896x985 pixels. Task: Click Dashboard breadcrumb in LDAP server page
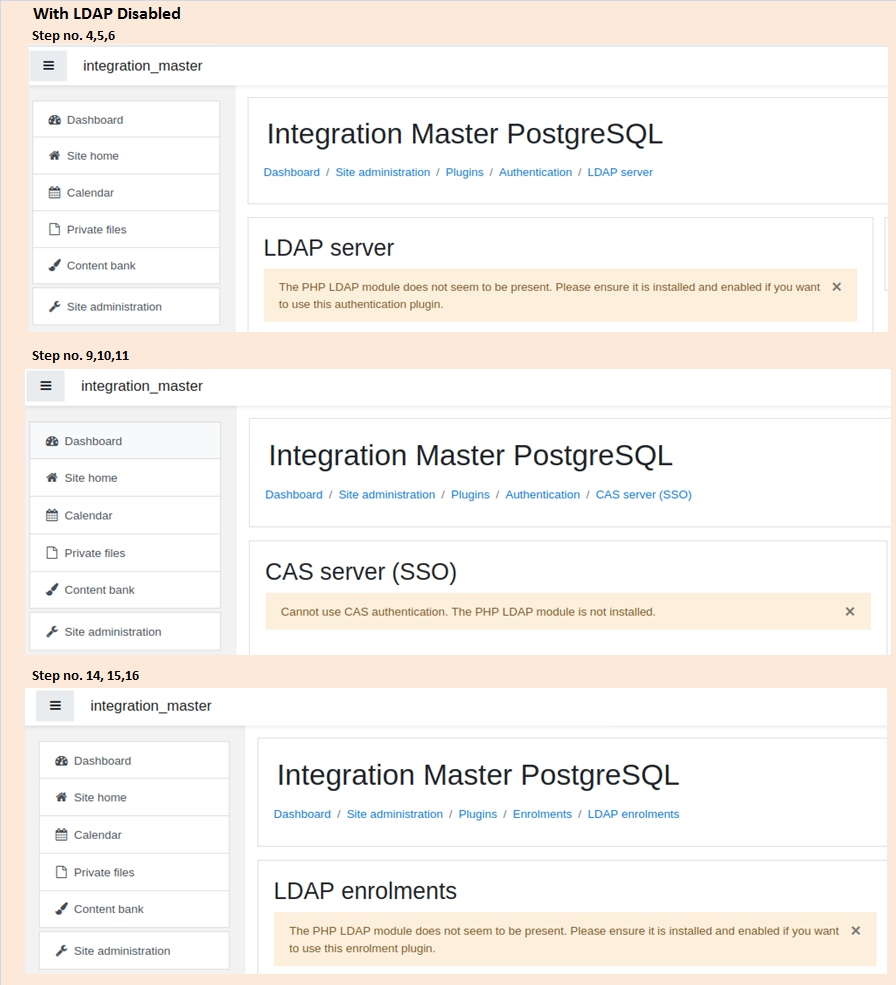[292, 172]
